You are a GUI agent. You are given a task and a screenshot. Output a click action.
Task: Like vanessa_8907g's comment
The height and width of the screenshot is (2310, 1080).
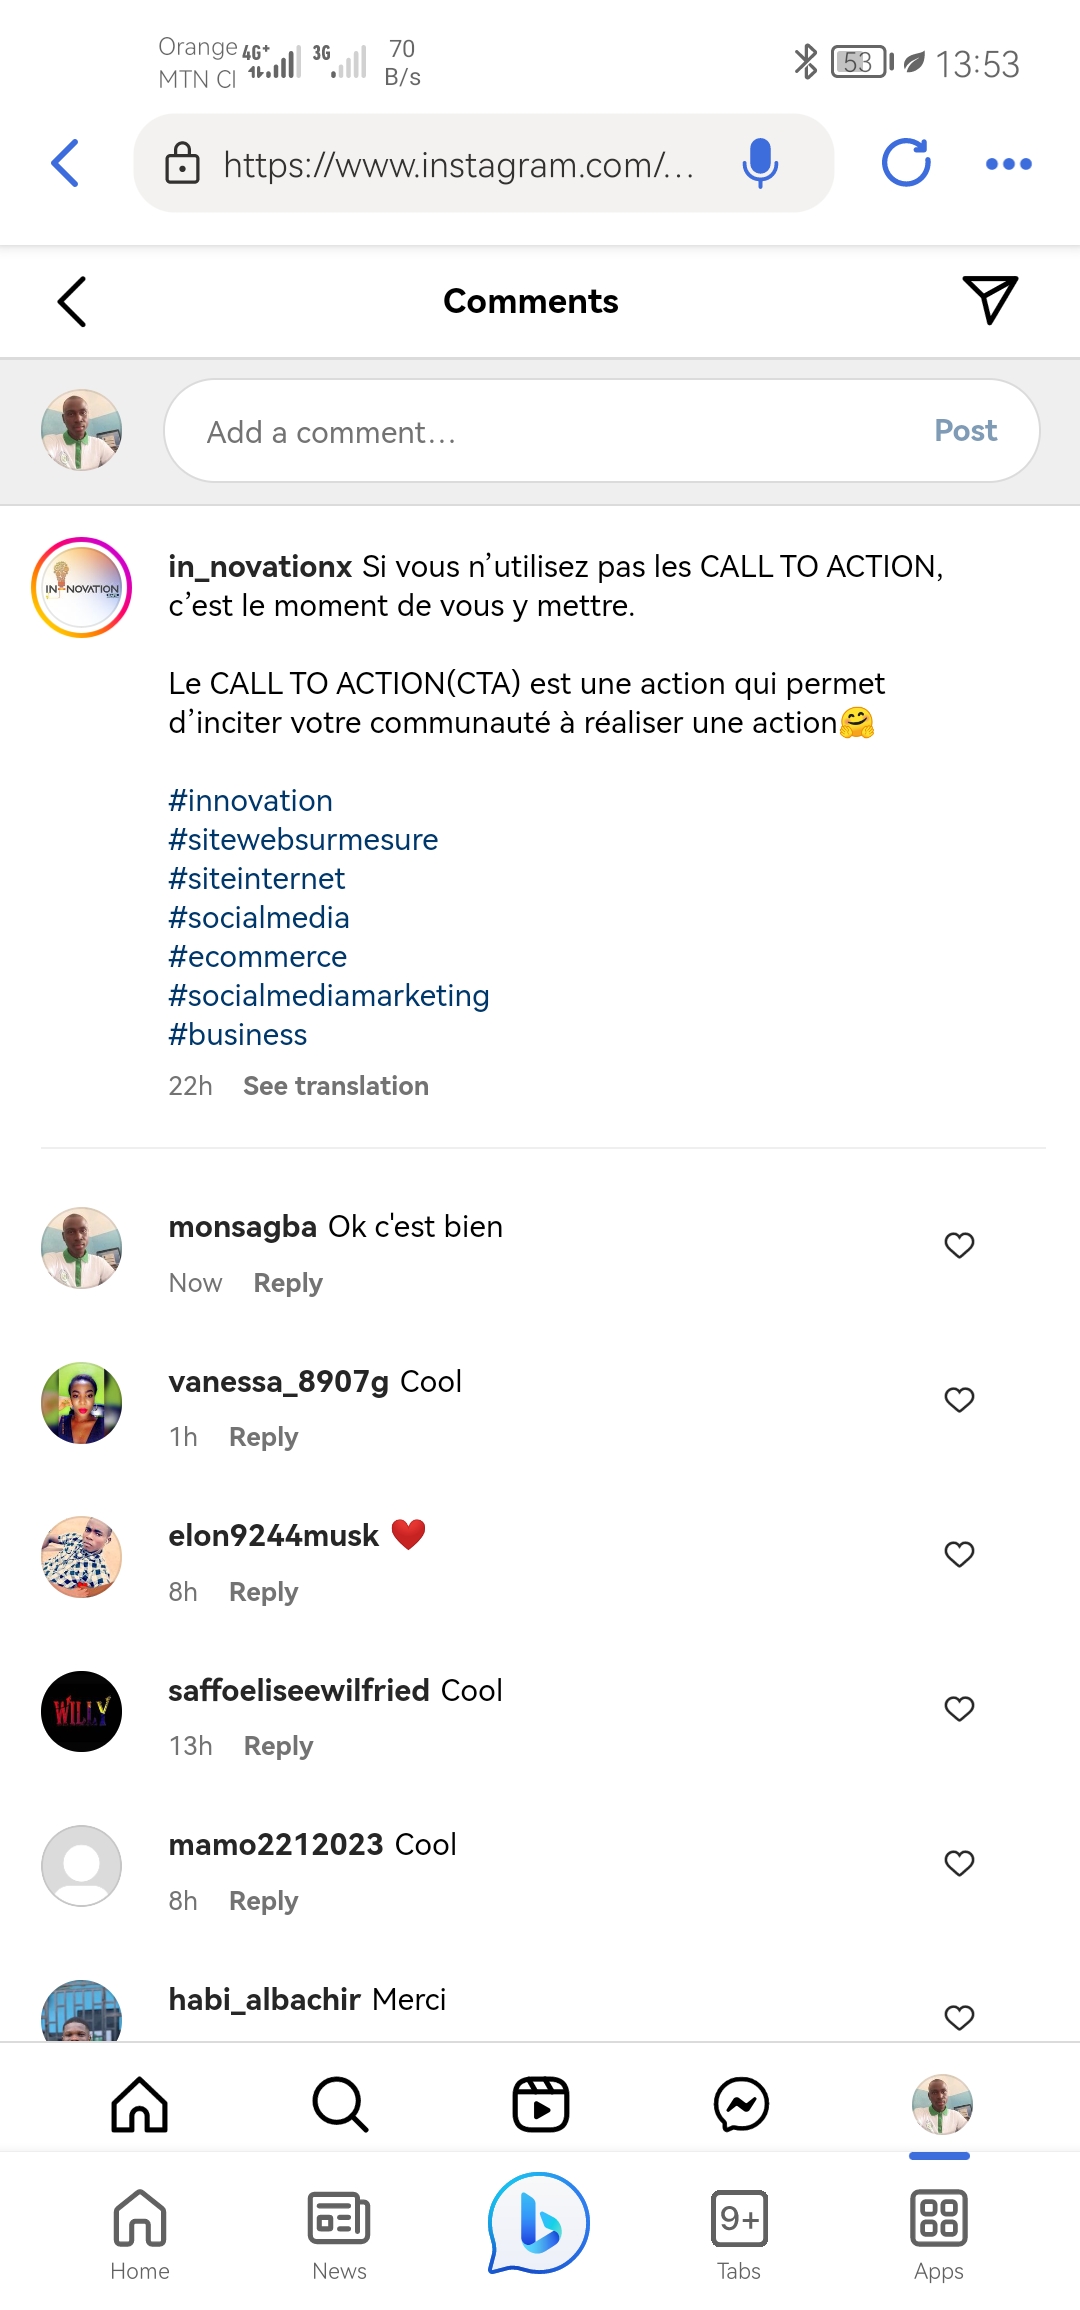pyautogui.click(x=959, y=1400)
